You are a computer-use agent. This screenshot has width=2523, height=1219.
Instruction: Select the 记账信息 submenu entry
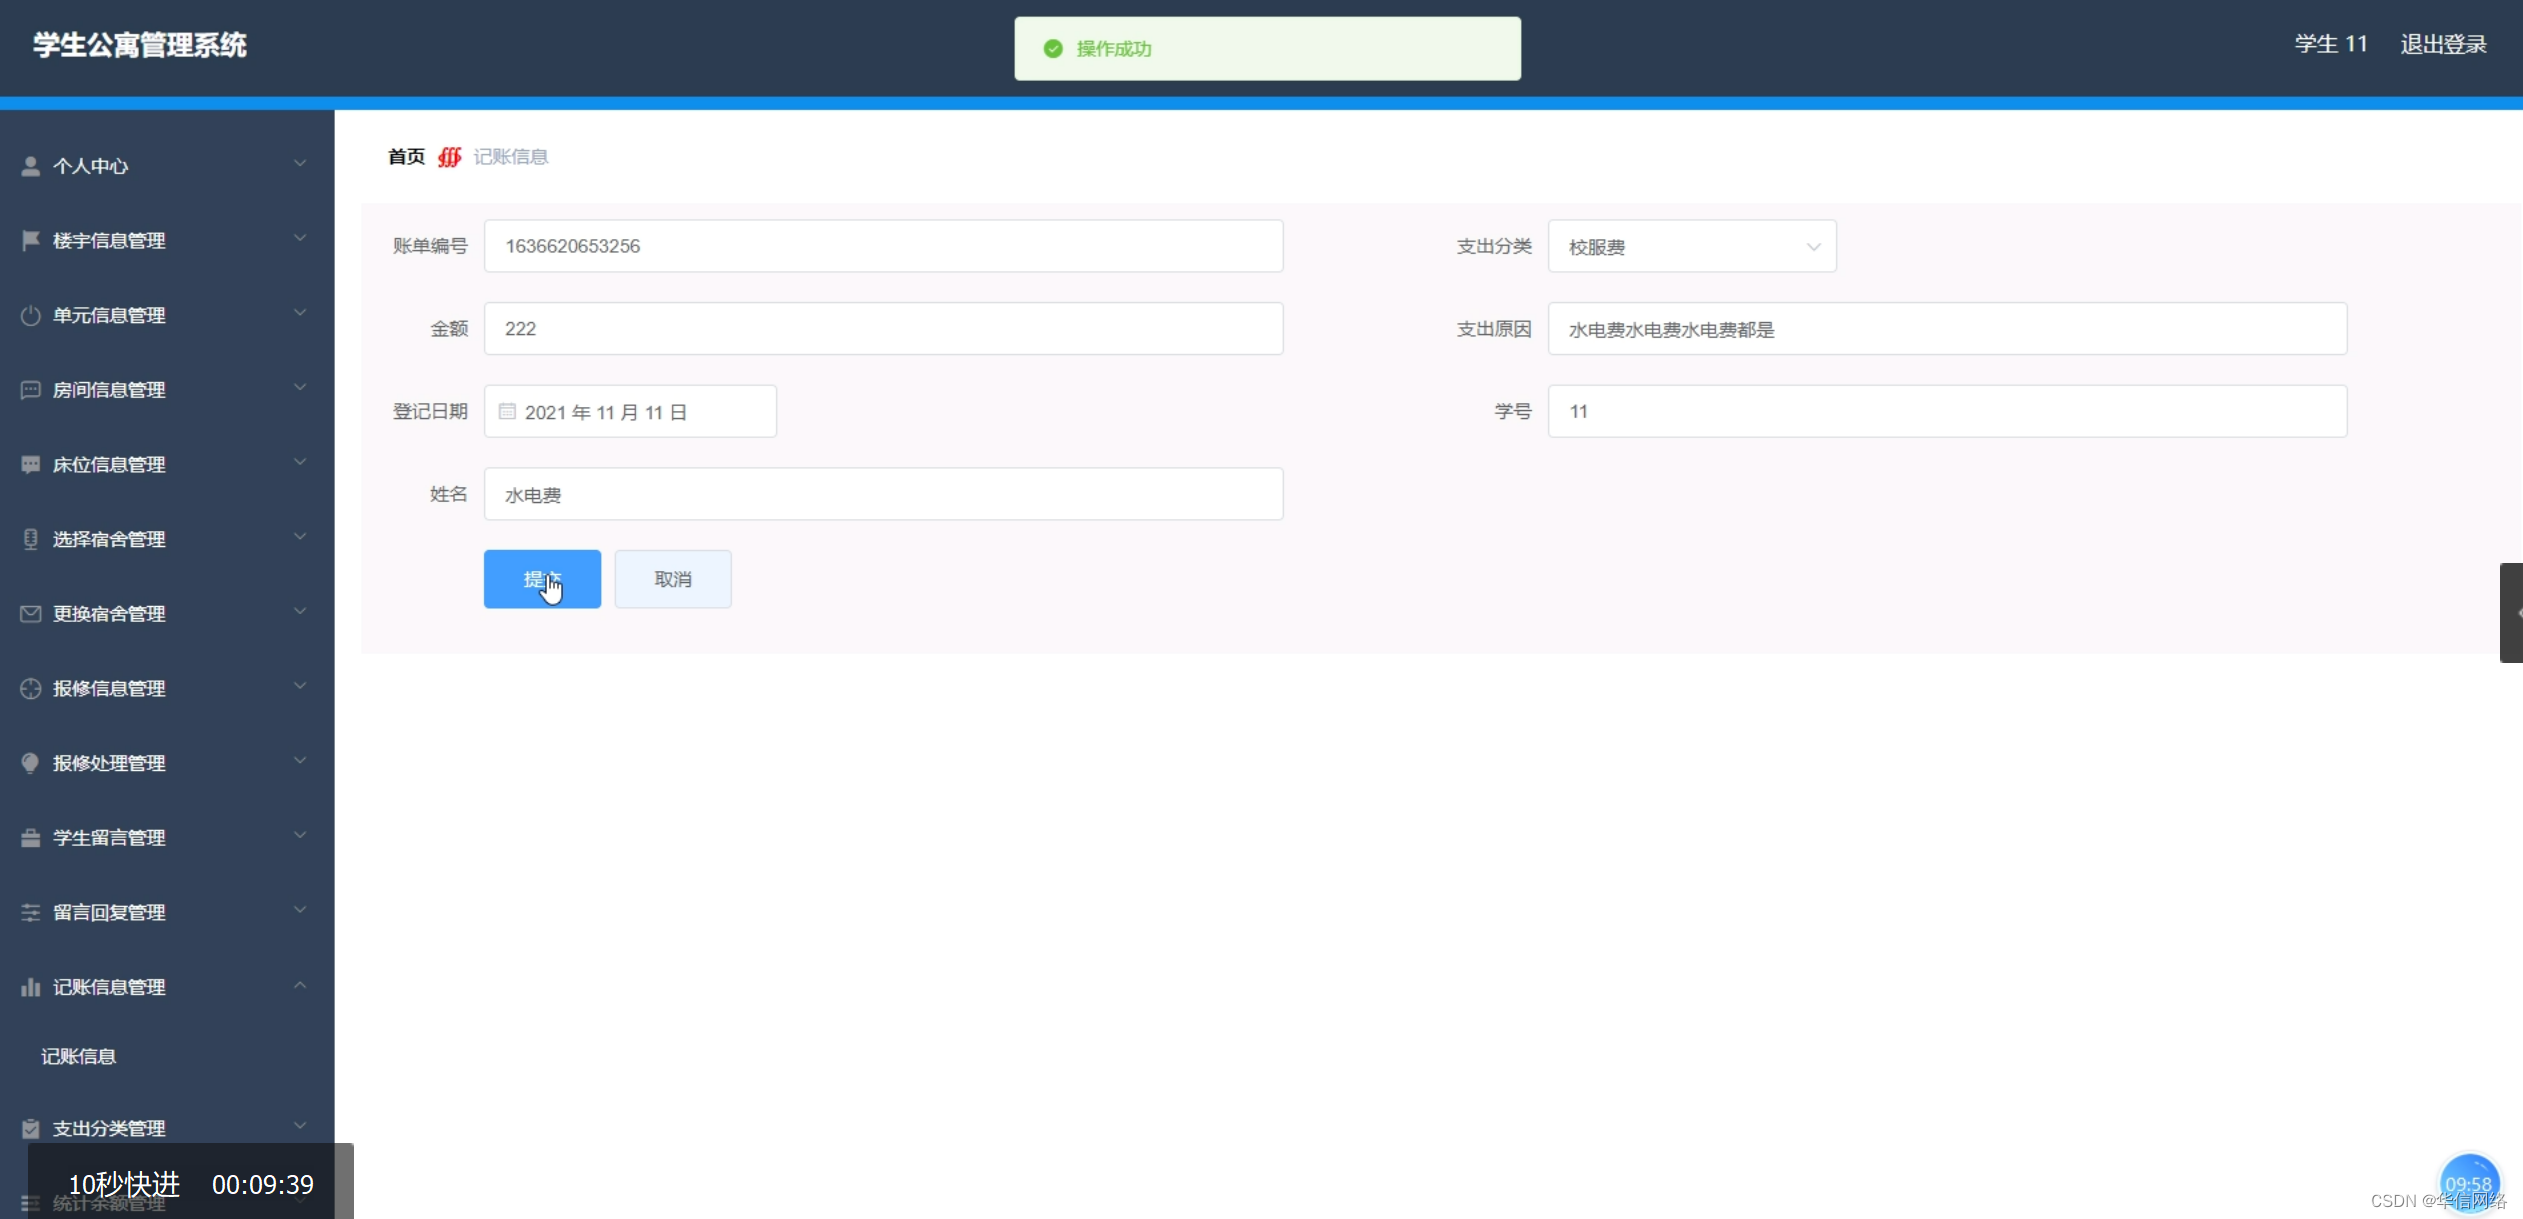[79, 1056]
